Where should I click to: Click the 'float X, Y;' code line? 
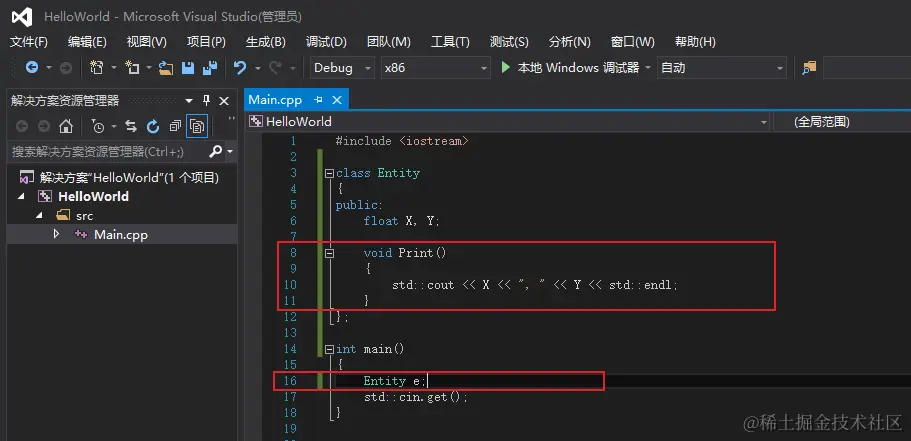[402, 221]
